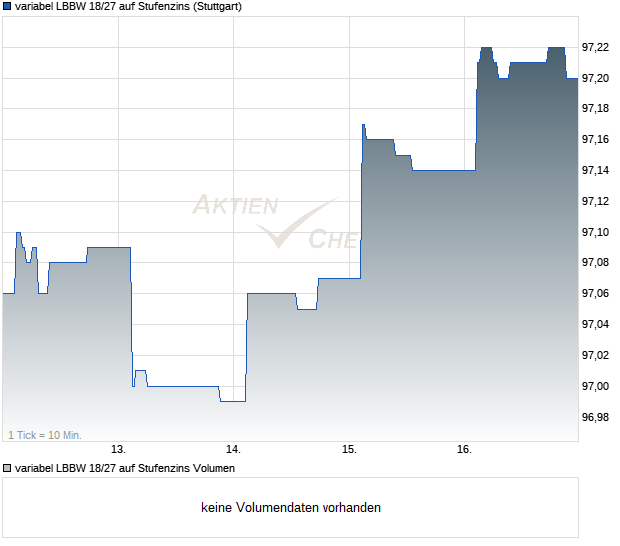Viewport: 620px width, 546px height.
Task: Click the 97,12 price axis label
Action: [595, 201]
